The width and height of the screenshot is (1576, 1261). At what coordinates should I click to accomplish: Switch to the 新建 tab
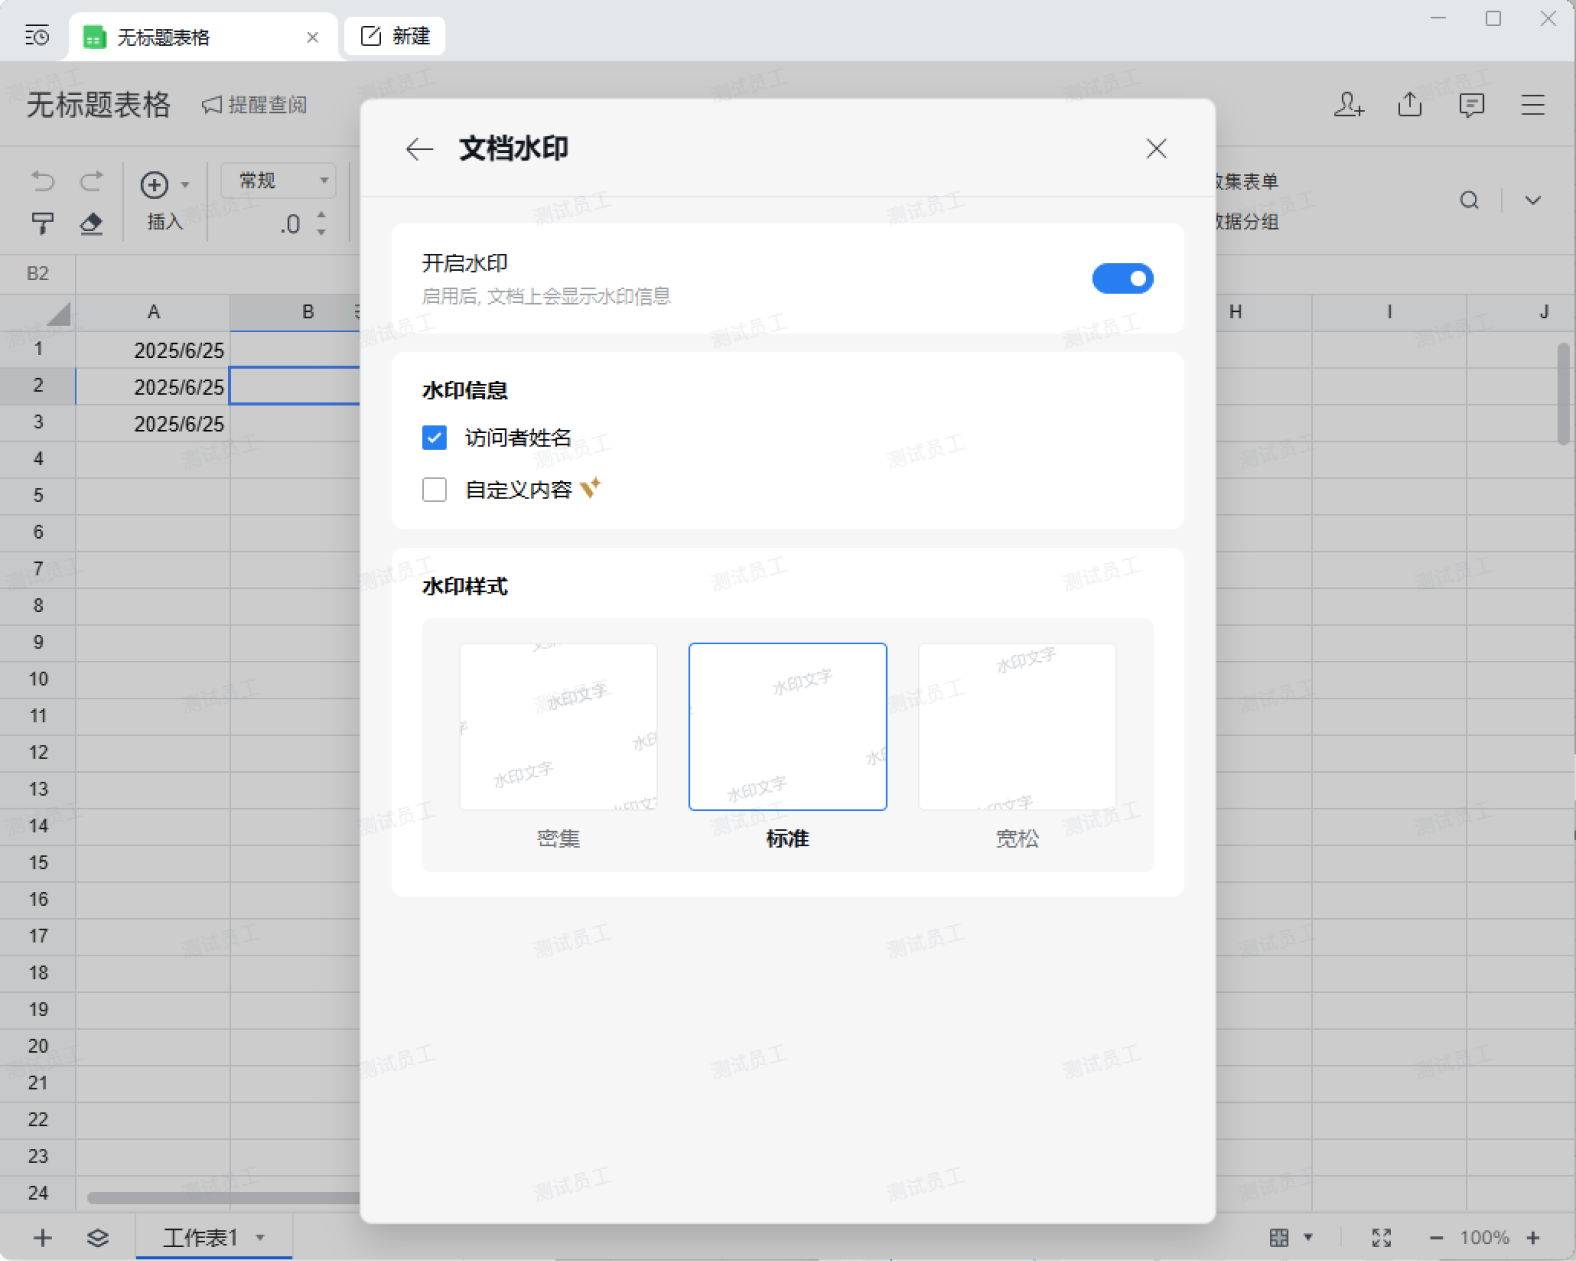point(395,36)
